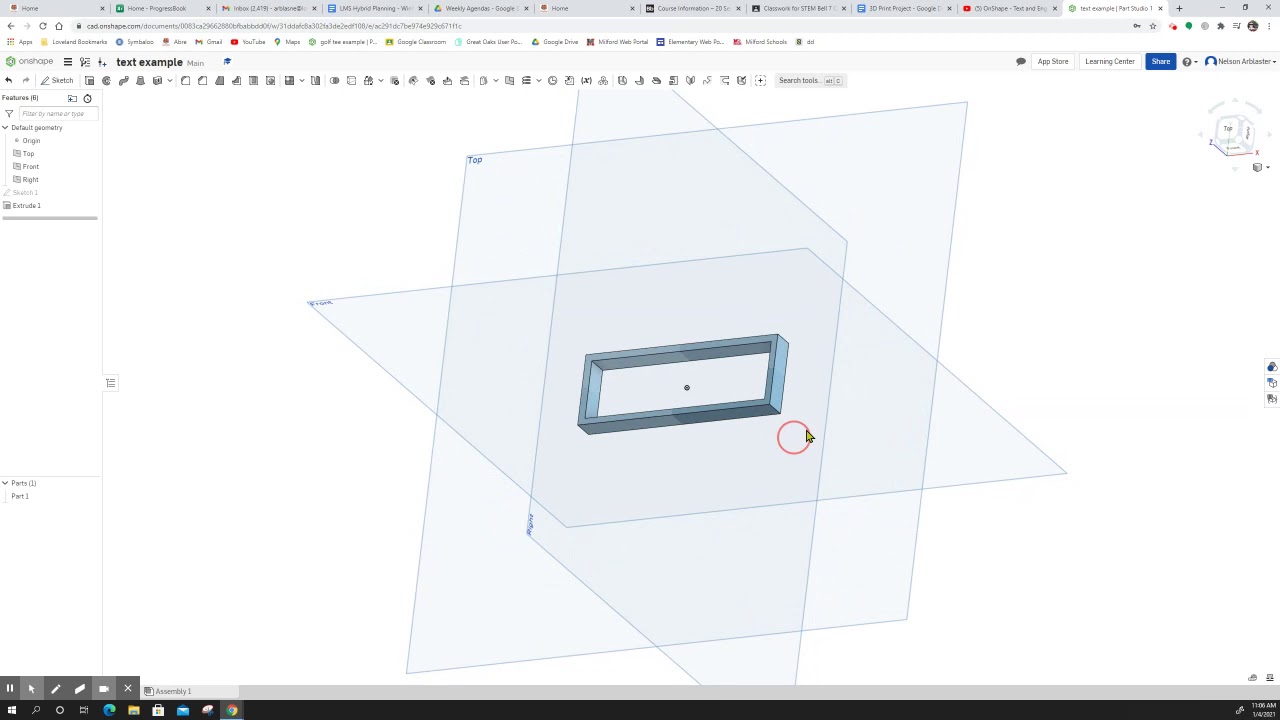This screenshot has width=1280, height=720.
Task: Click the insert new element icon
Action: (x=102, y=62)
